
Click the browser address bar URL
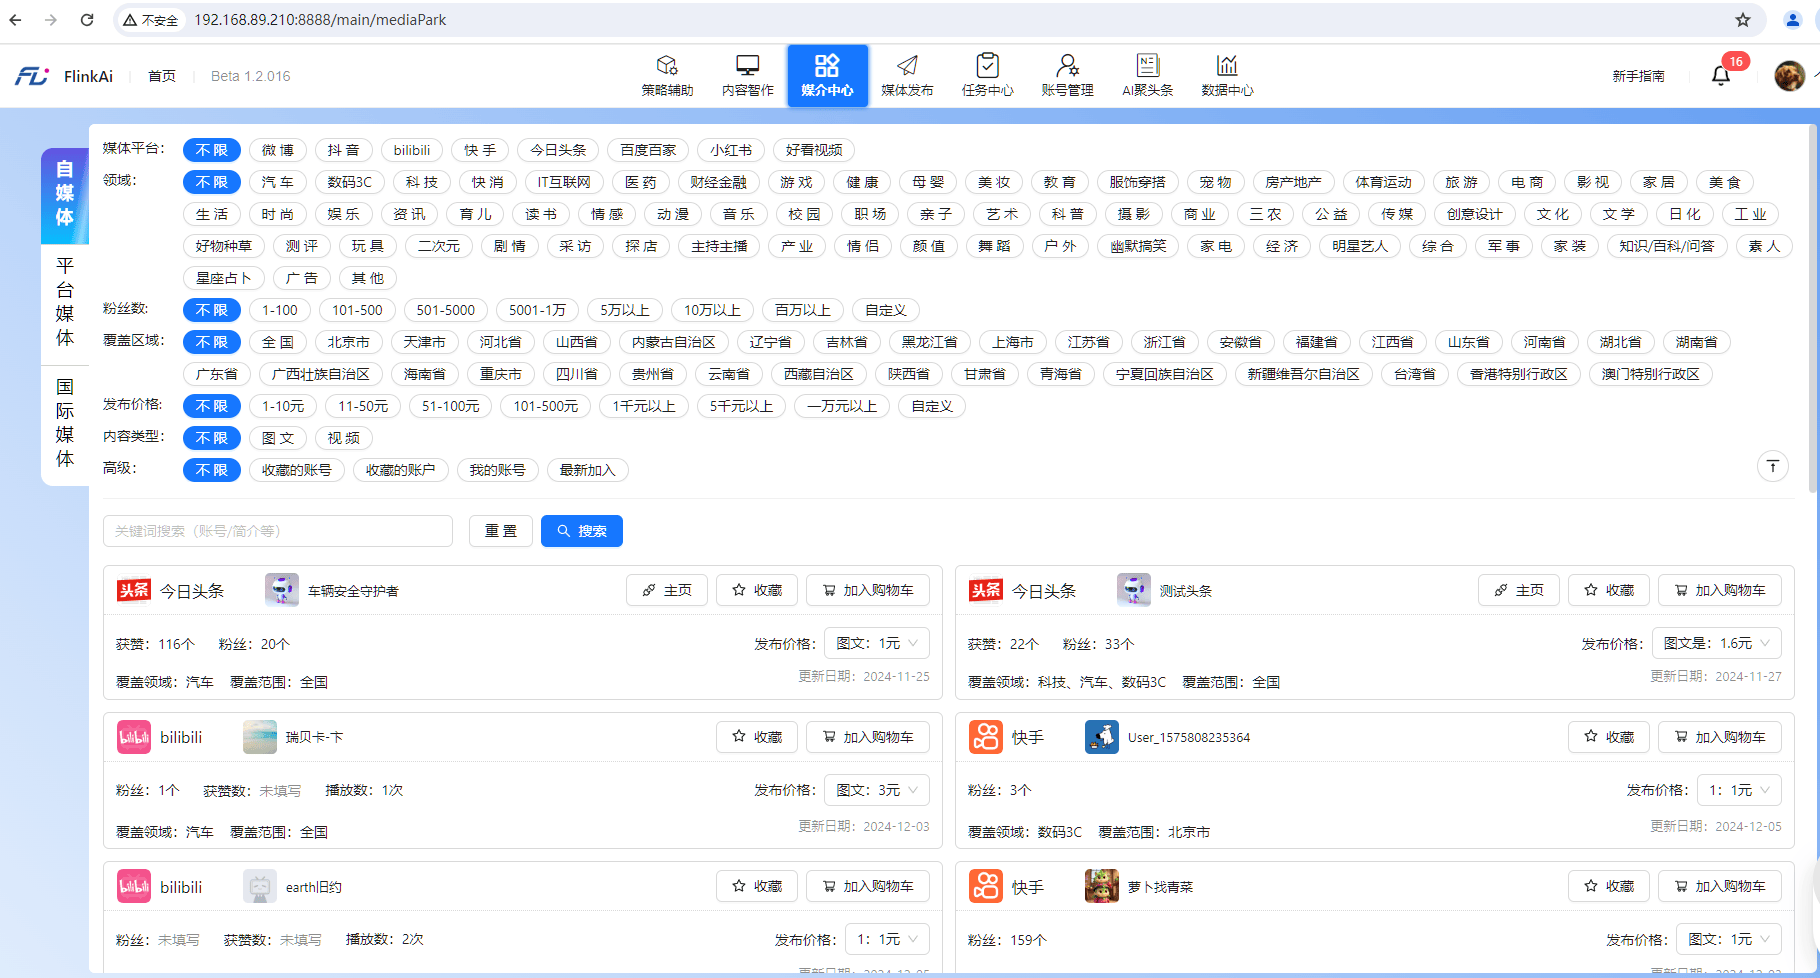320,20
